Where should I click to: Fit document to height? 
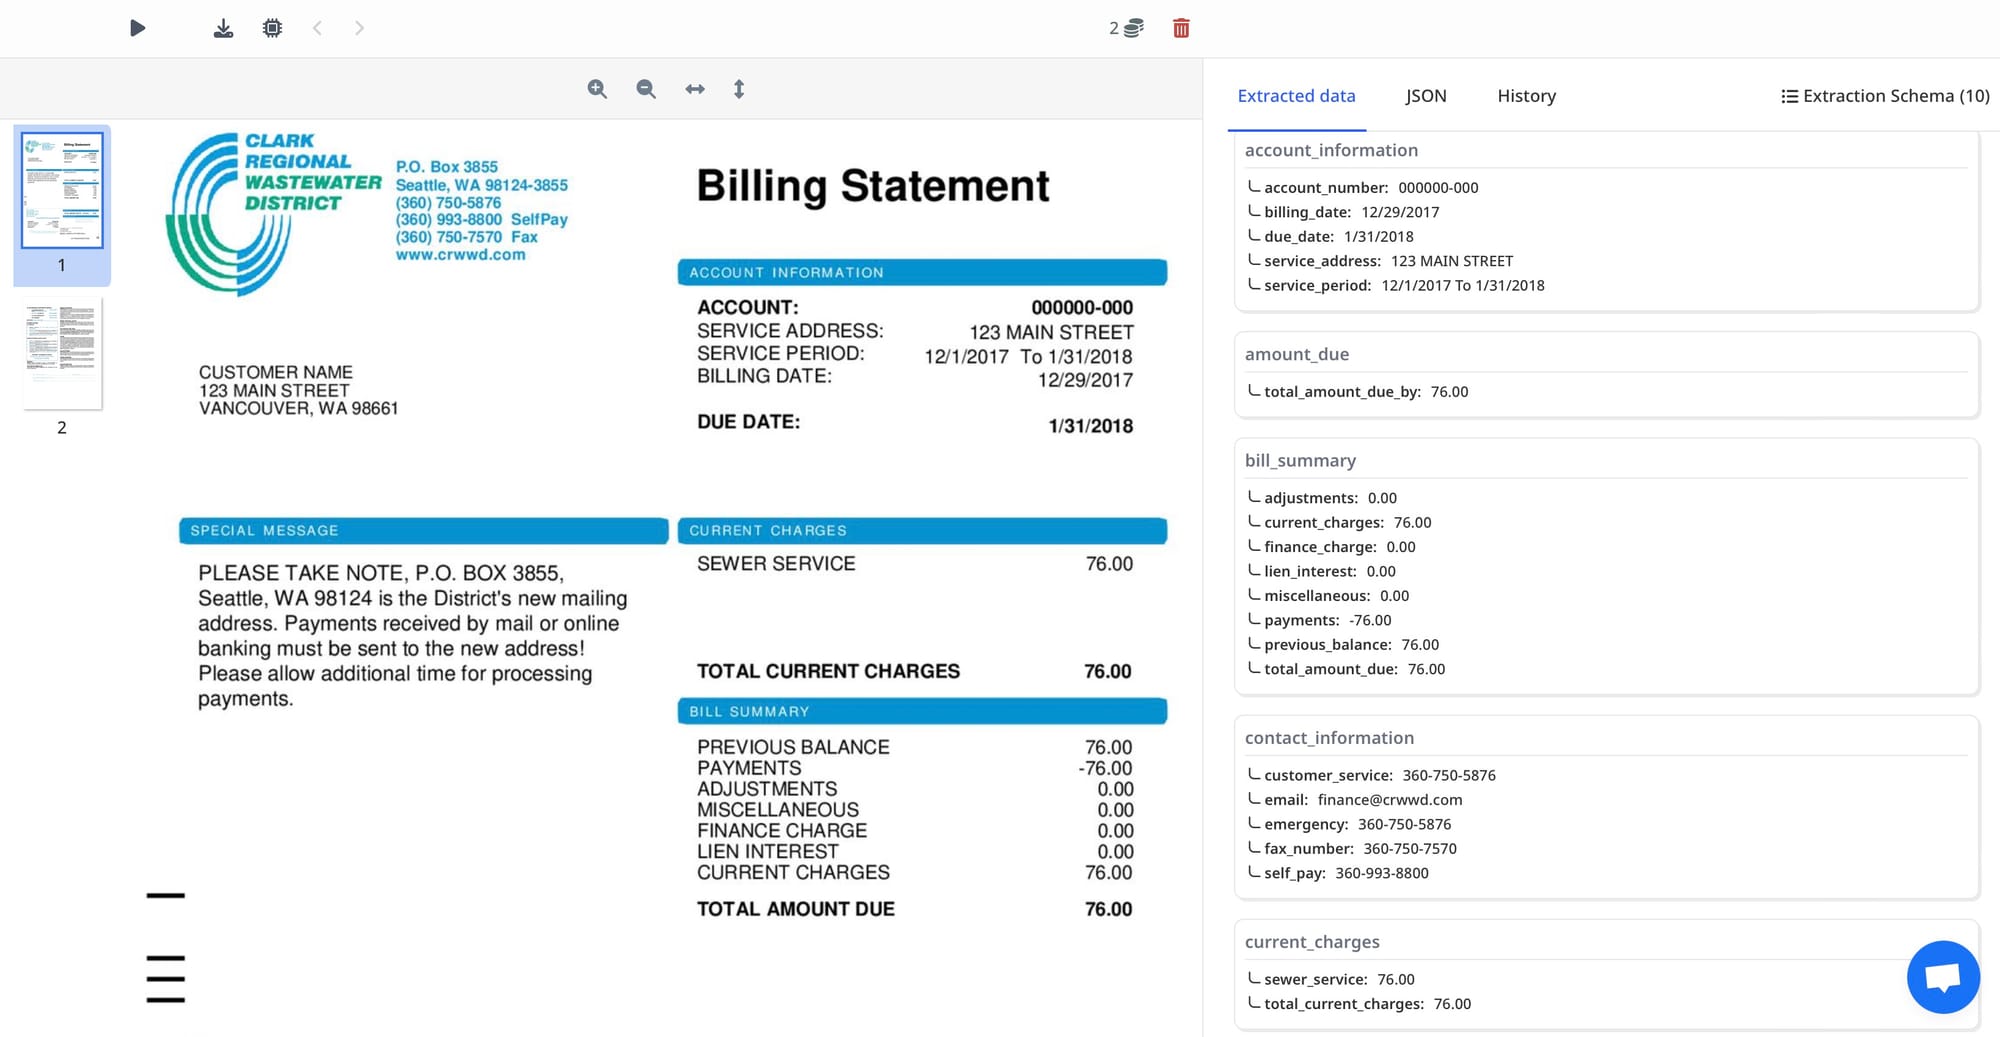tap(739, 89)
